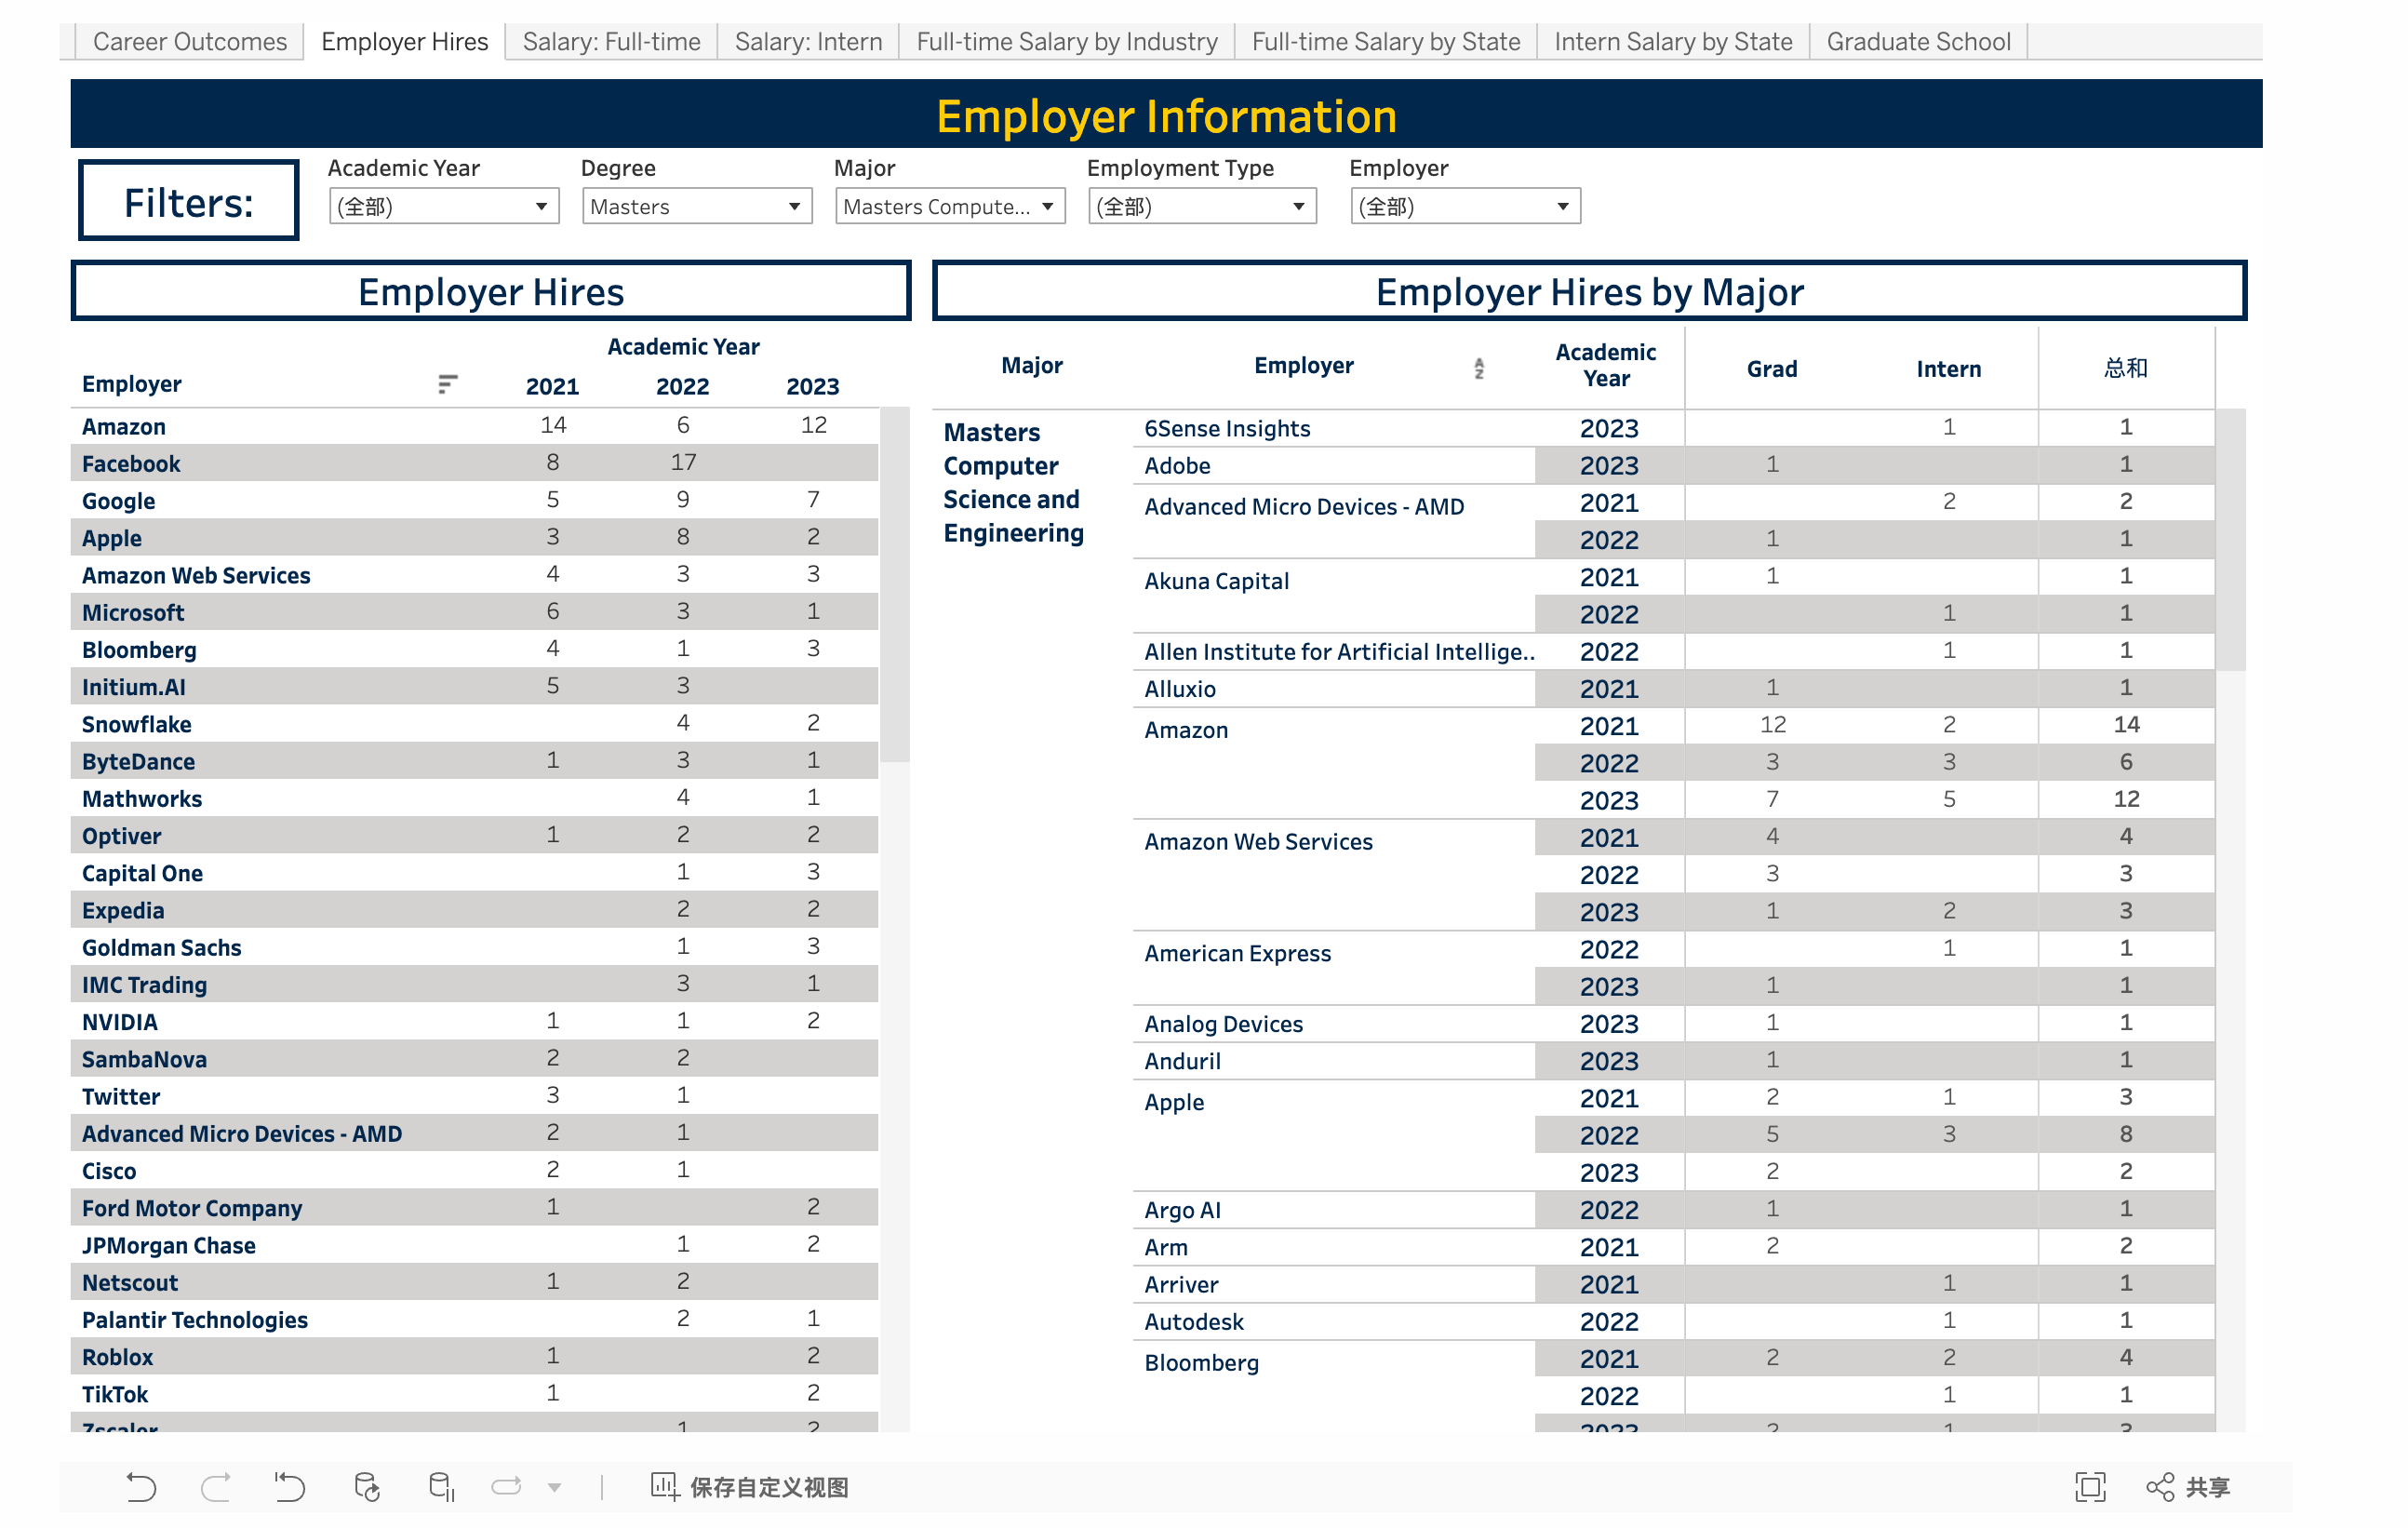Click the revert view icon
This screenshot has width=2408, height=1528.
(x=290, y=1487)
